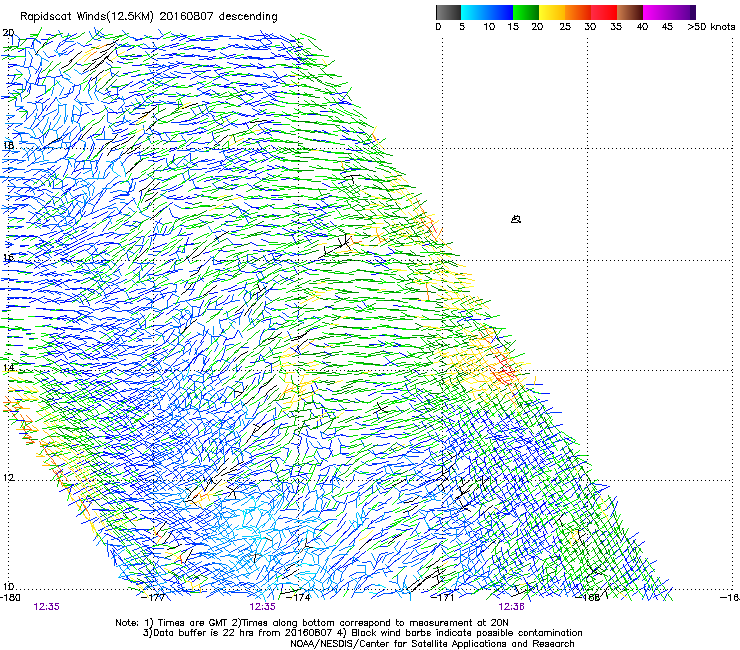Click the legend label '40'
This screenshot has width=740, height=650.
pyautogui.click(x=642, y=27)
